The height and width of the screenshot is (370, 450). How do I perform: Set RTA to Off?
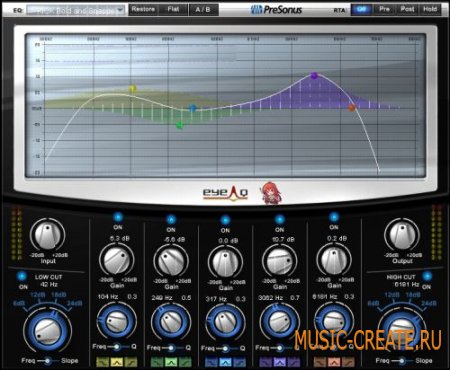point(362,9)
